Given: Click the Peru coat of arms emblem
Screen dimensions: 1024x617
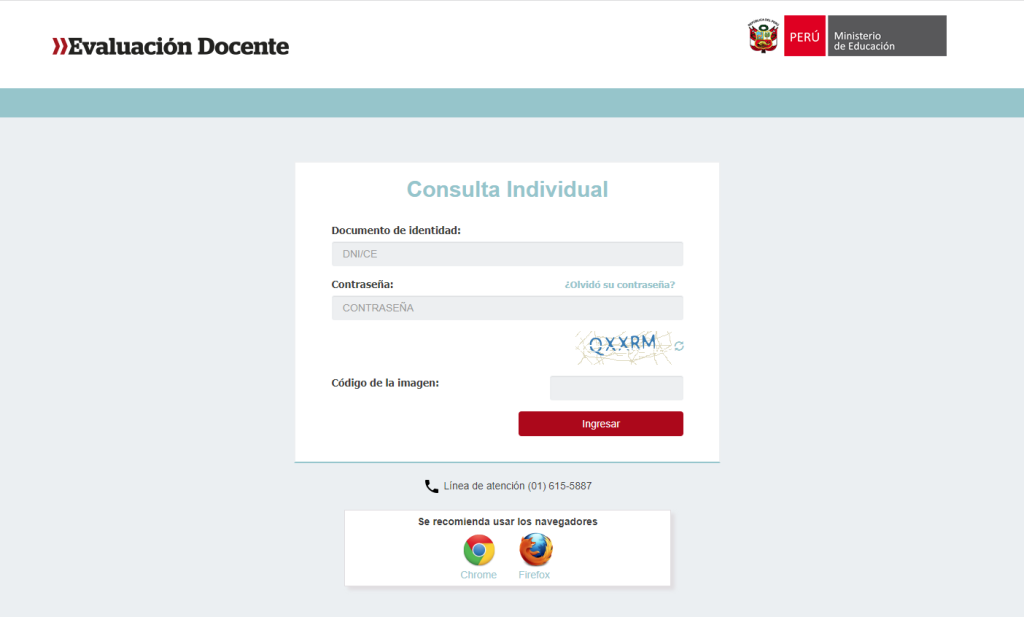Looking at the screenshot, I should point(763,36).
